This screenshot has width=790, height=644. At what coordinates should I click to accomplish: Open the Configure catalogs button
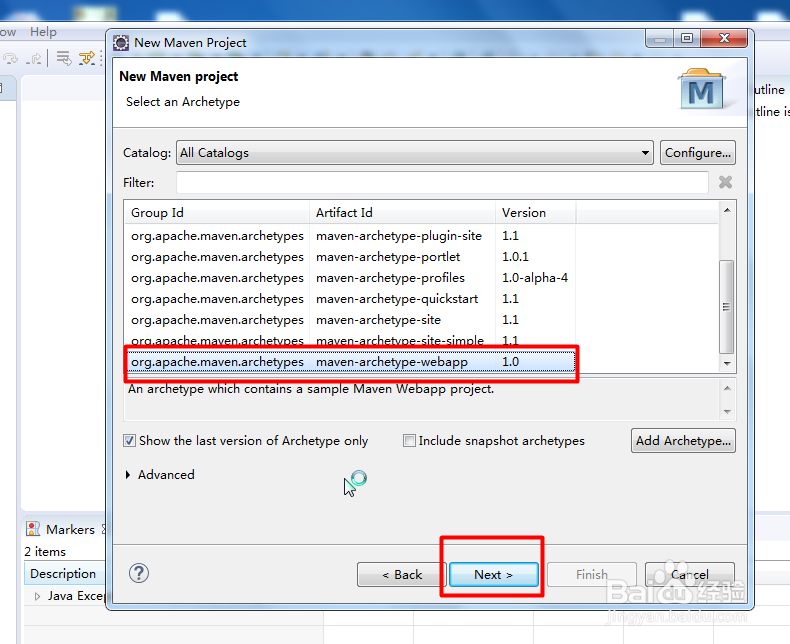click(698, 153)
